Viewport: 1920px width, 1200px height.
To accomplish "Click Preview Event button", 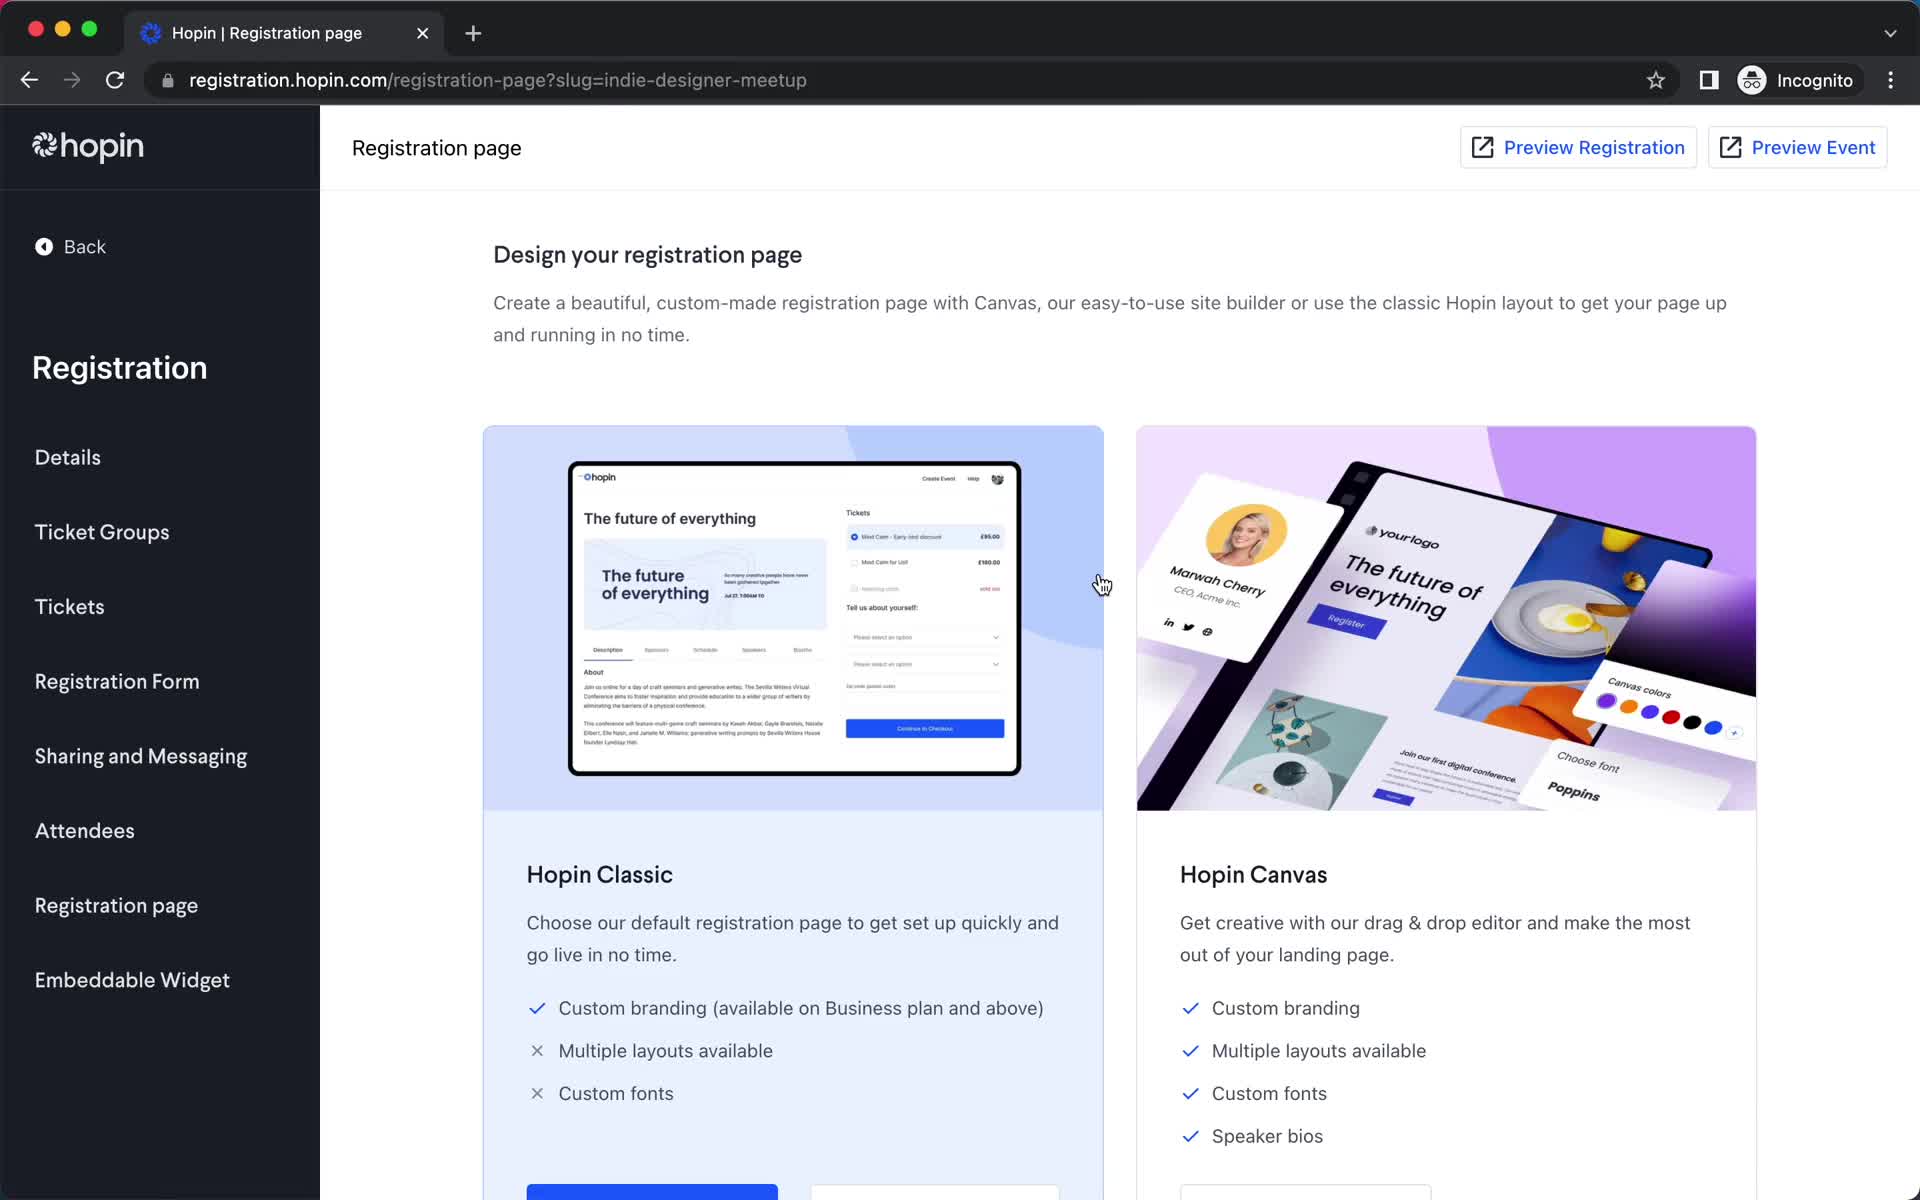I will [x=1797, y=148].
